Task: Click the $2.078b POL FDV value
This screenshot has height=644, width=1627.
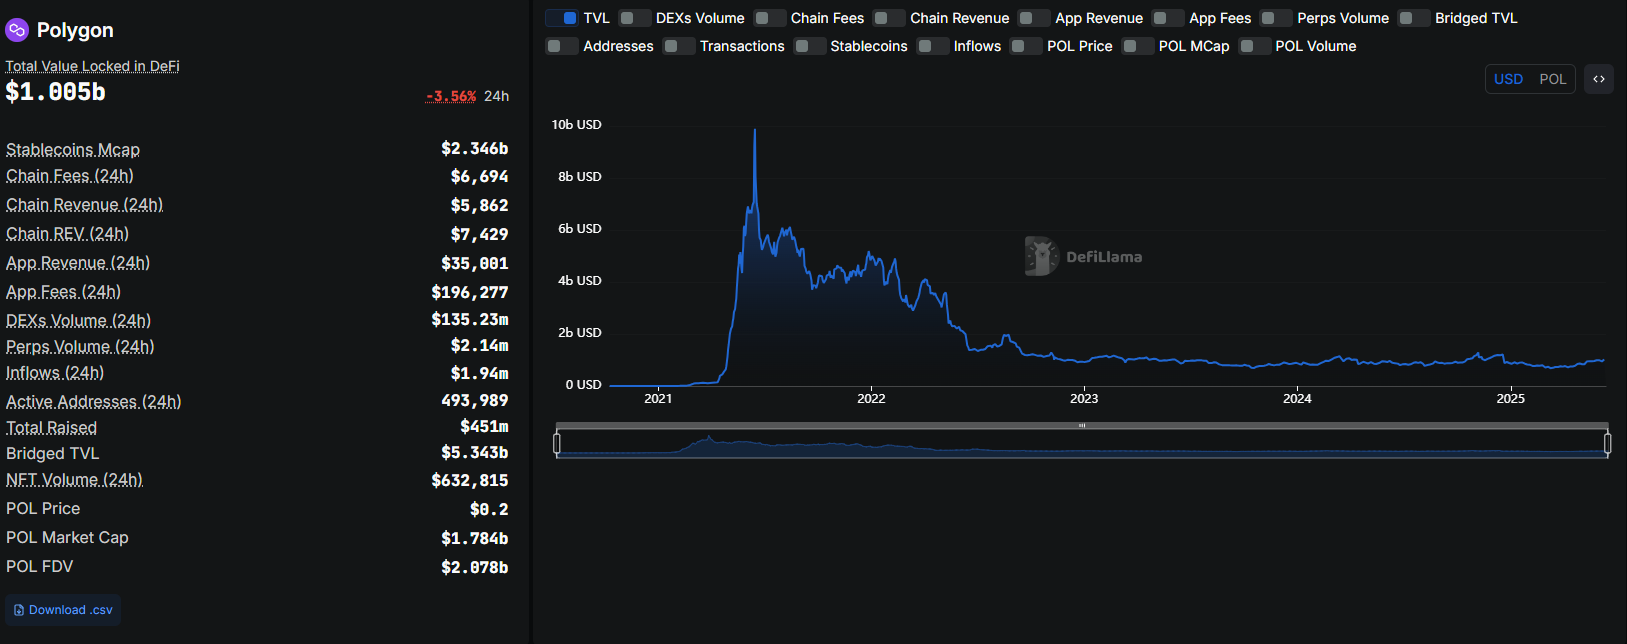Action: click(475, 567)
